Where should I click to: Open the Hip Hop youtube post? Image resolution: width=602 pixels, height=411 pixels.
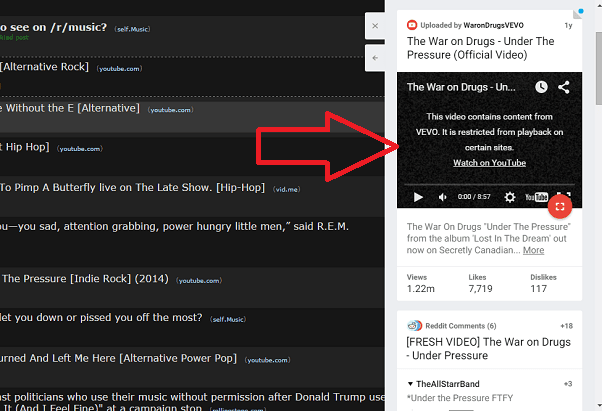click(25, 147)
